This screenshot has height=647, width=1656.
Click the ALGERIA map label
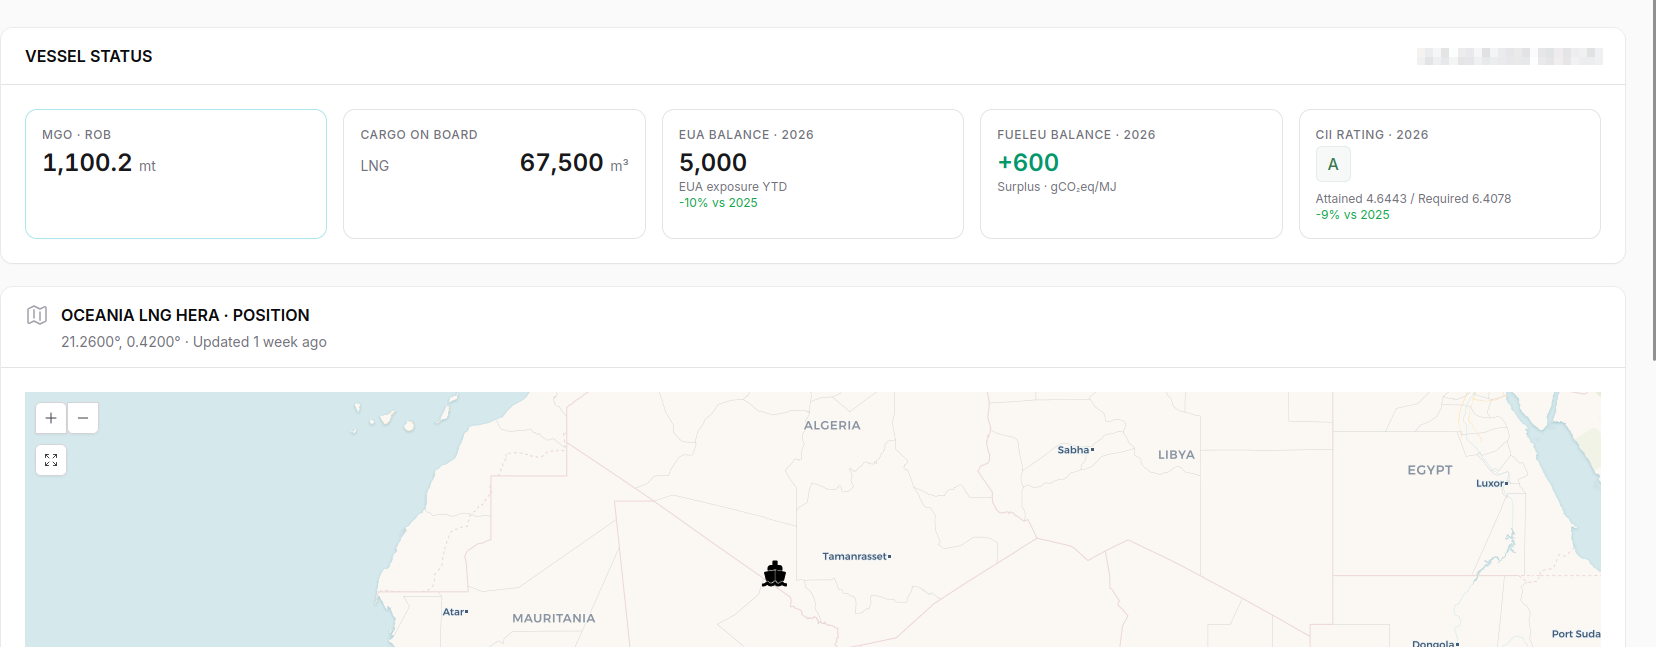coord(832,425)
